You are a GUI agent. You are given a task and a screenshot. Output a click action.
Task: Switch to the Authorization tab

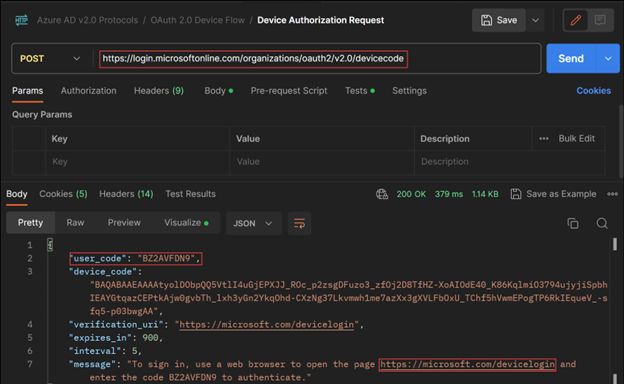coord(88,91)
